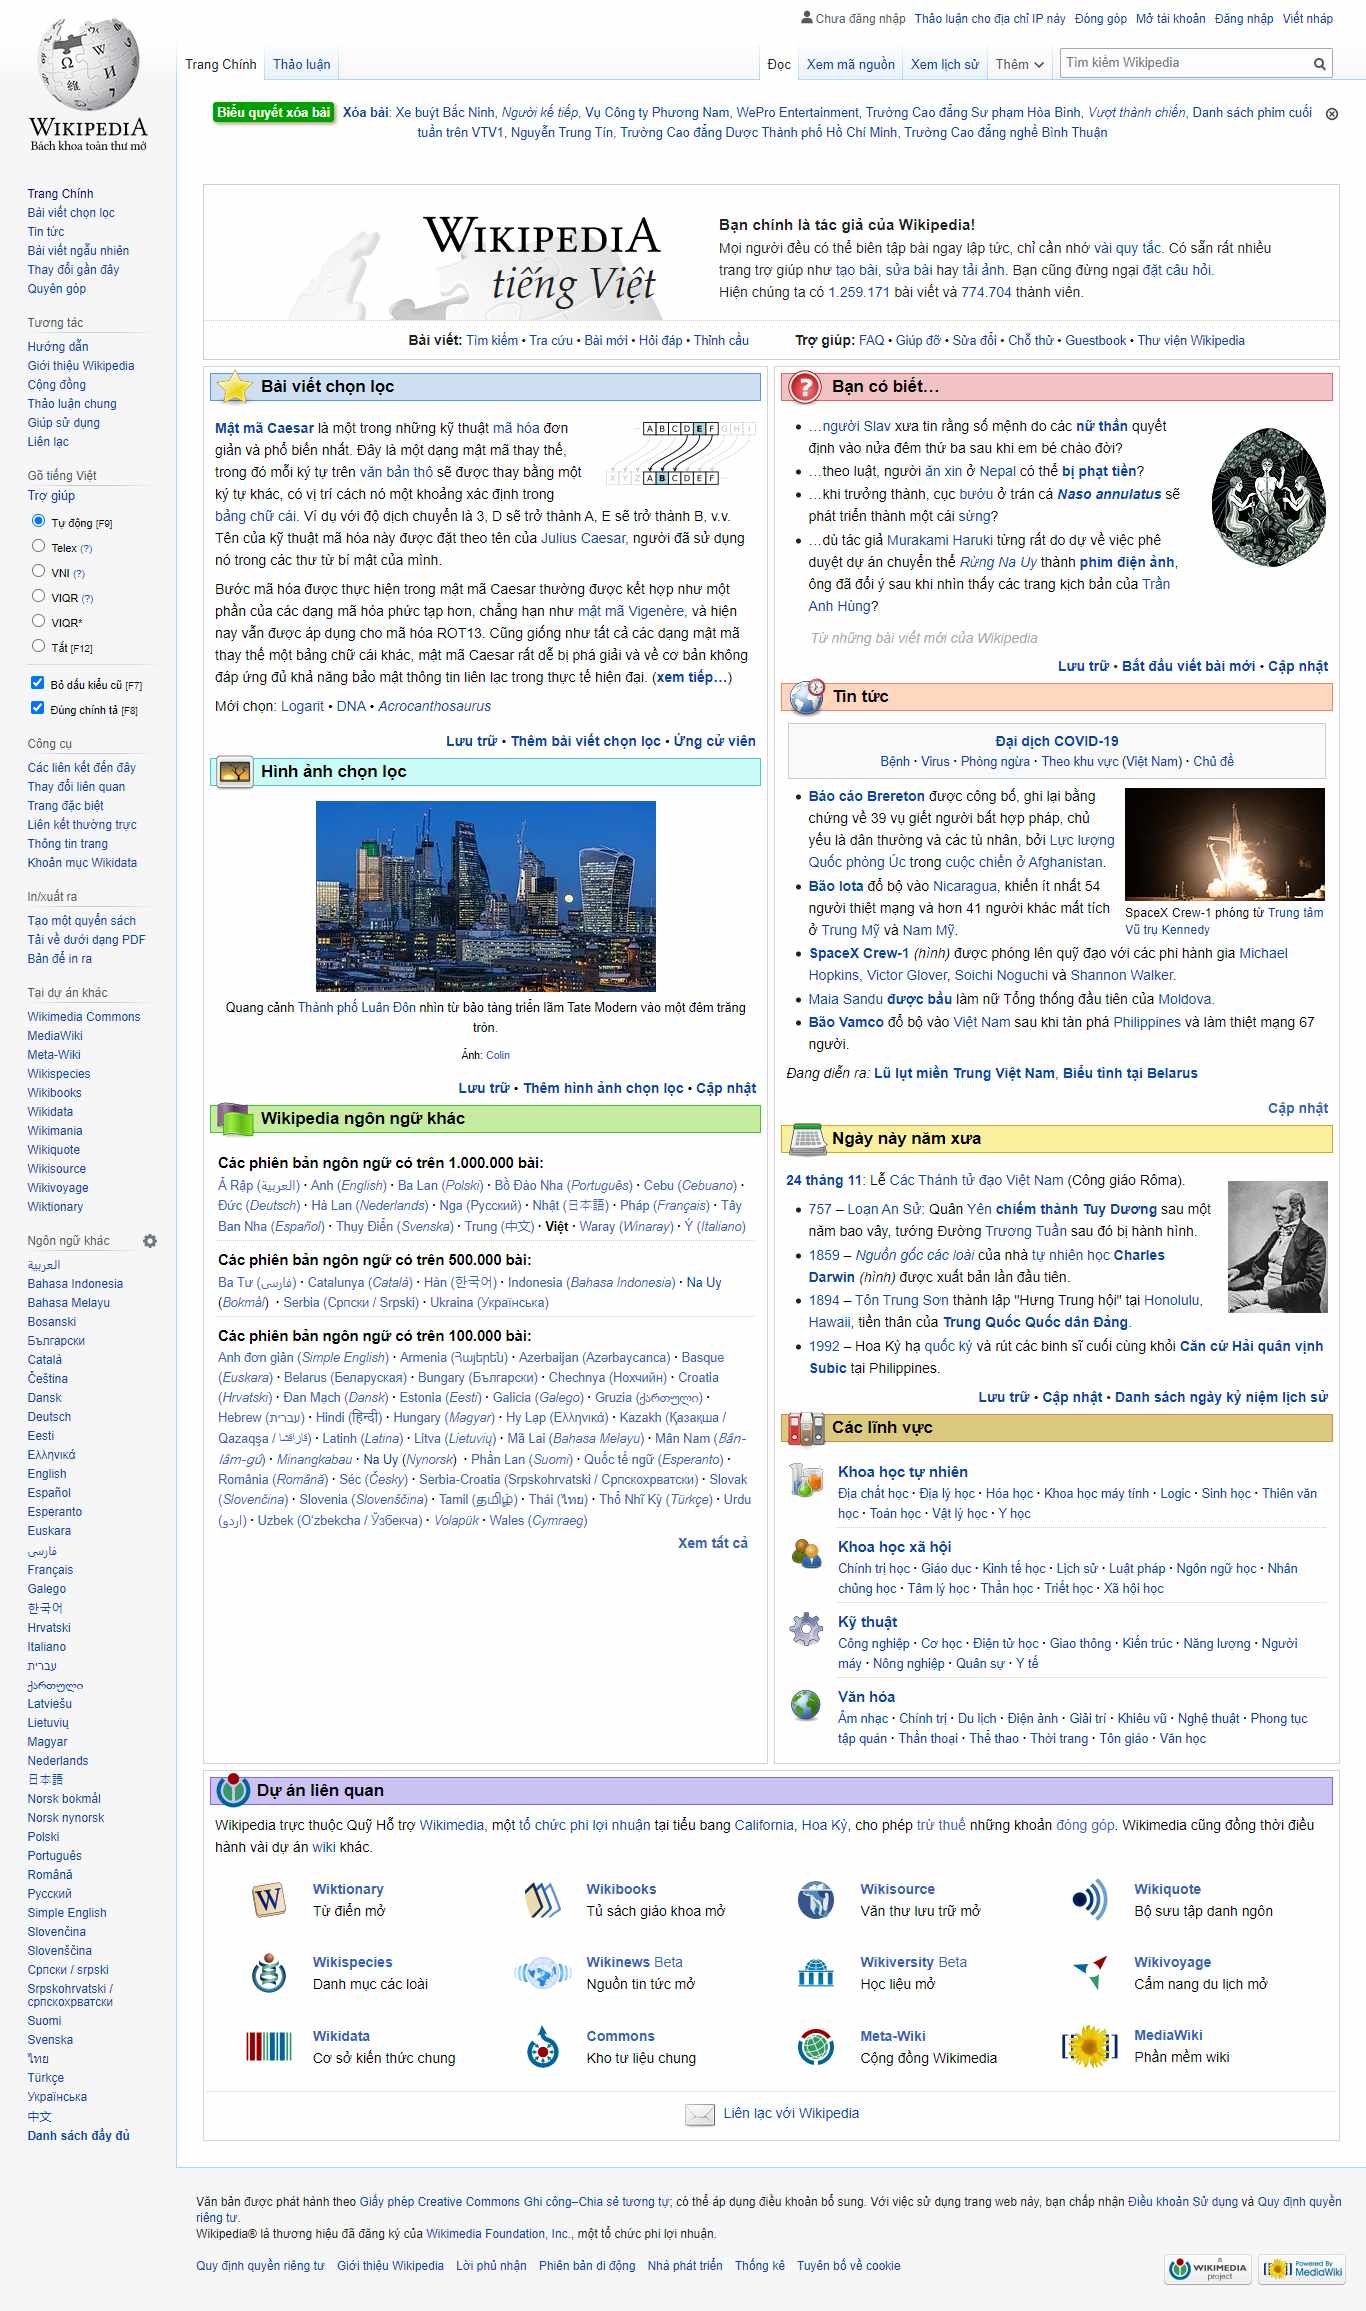
Task: Click the Powered by MediaWiki badge
Action: (x=1302, y=2269)
